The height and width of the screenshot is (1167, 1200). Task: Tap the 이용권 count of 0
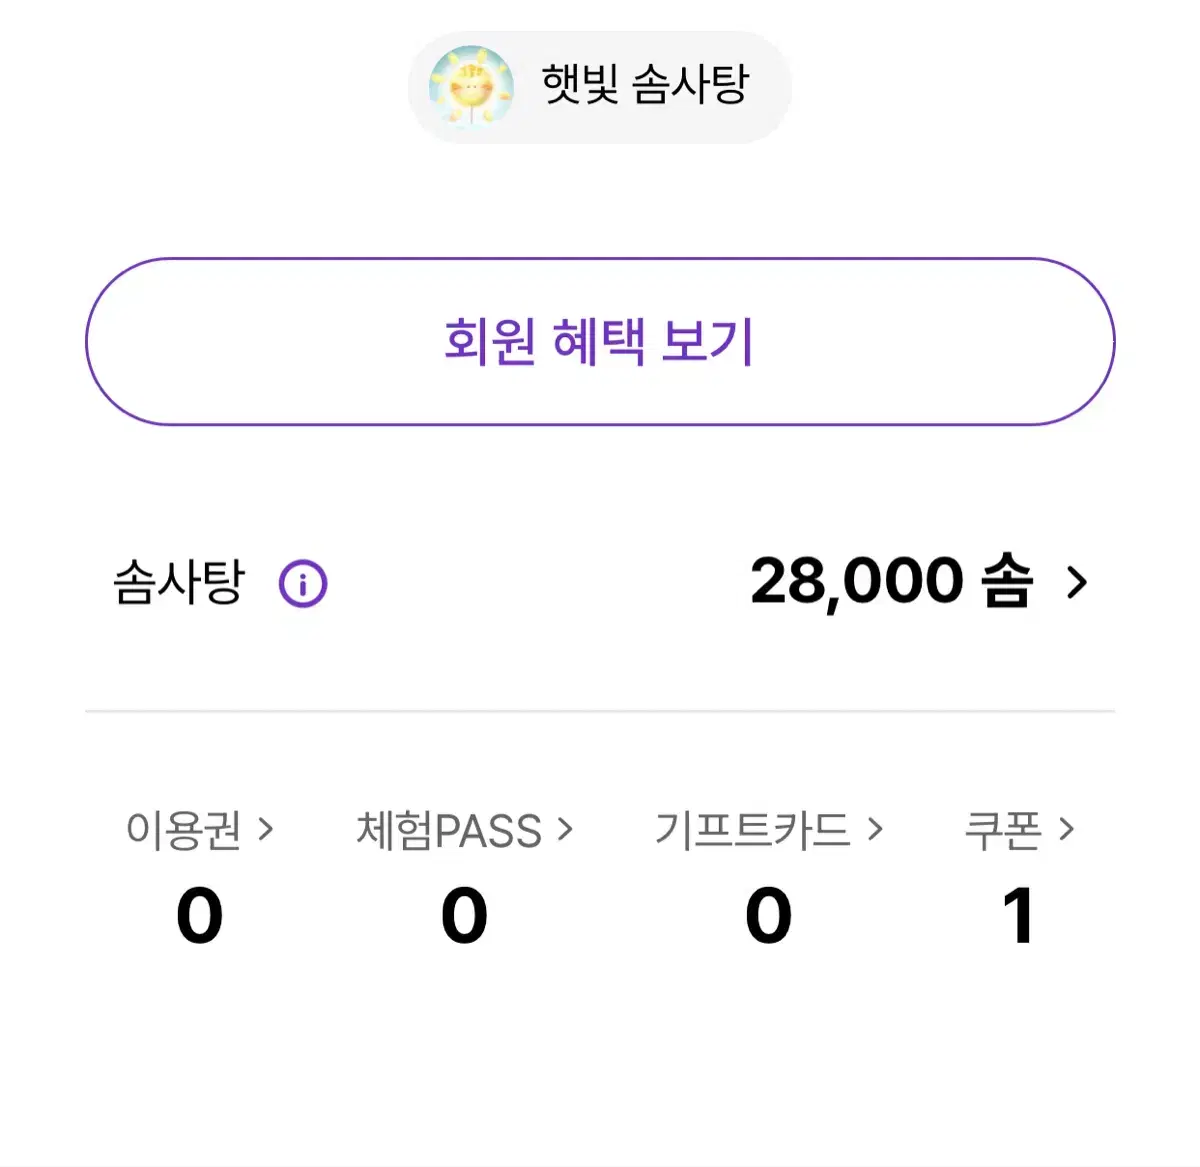click(200, 915)
